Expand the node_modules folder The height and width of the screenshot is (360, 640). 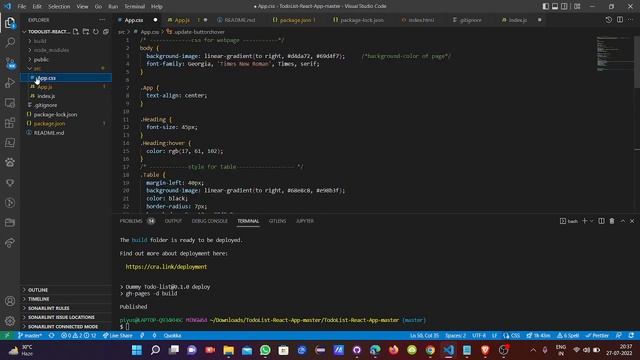coord(51,50)
